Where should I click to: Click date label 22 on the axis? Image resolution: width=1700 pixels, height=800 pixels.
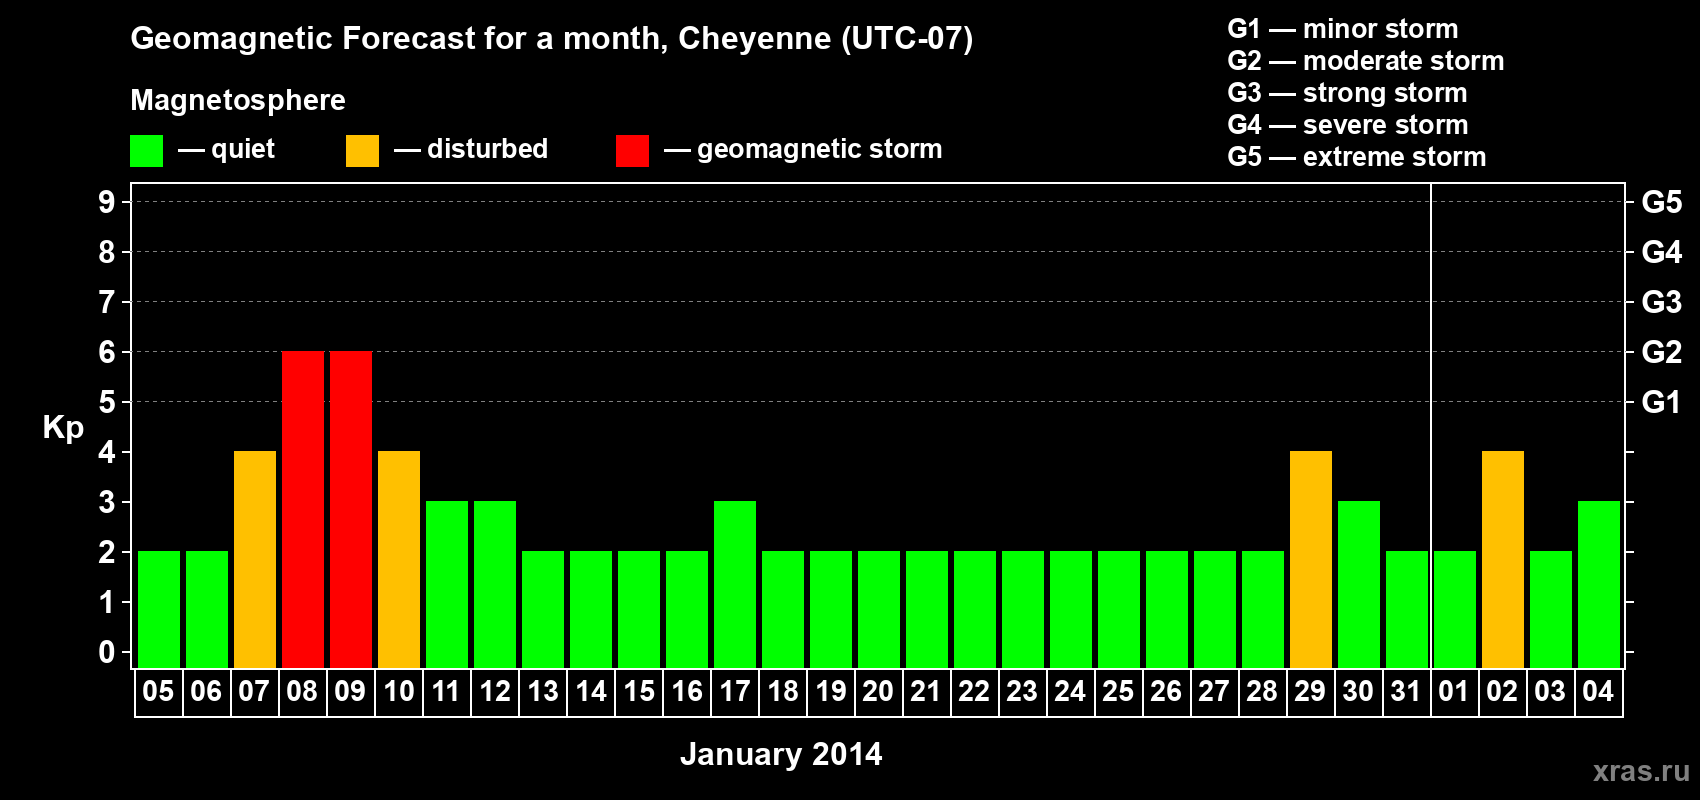(x=974, y=691)
